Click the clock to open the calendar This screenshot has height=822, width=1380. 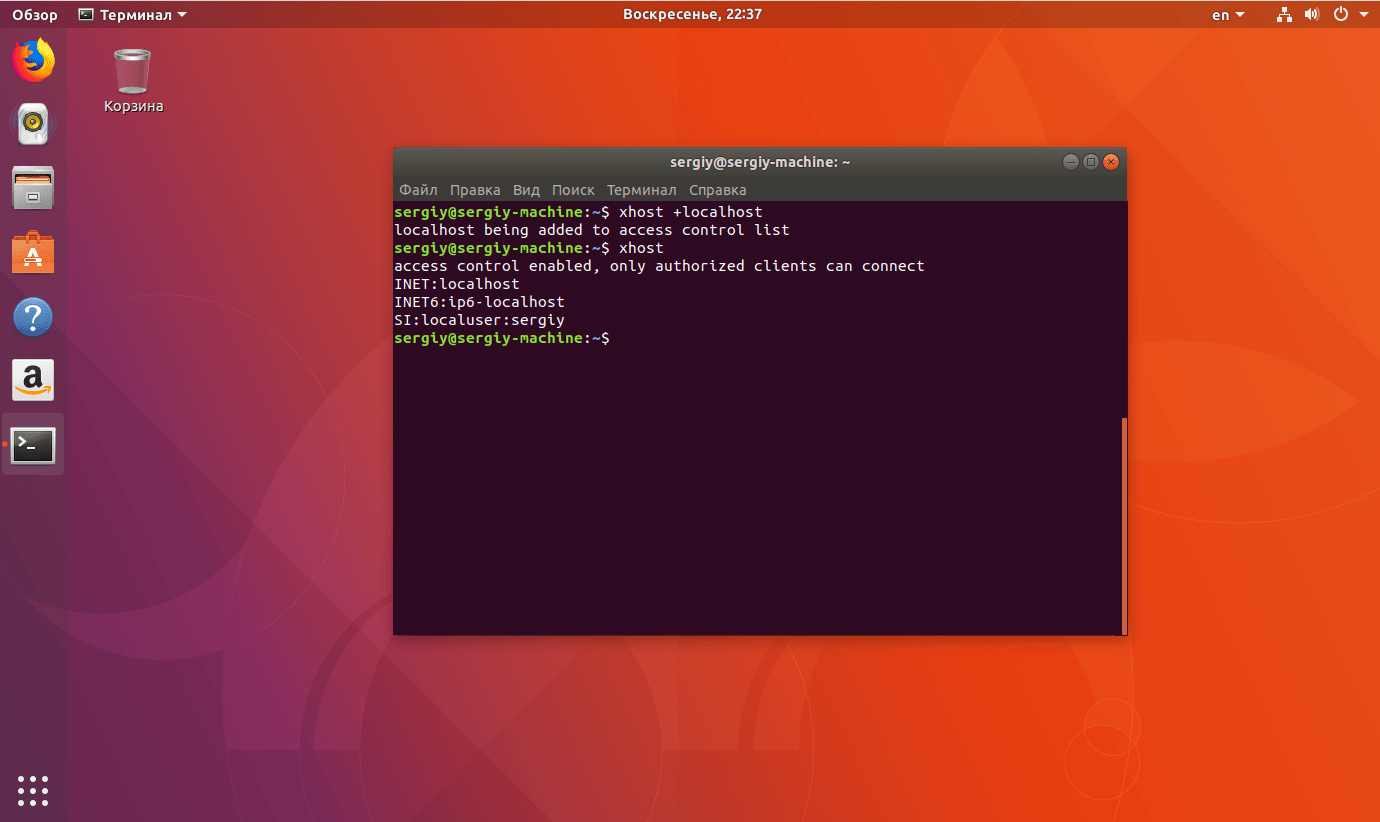(691, 14)
